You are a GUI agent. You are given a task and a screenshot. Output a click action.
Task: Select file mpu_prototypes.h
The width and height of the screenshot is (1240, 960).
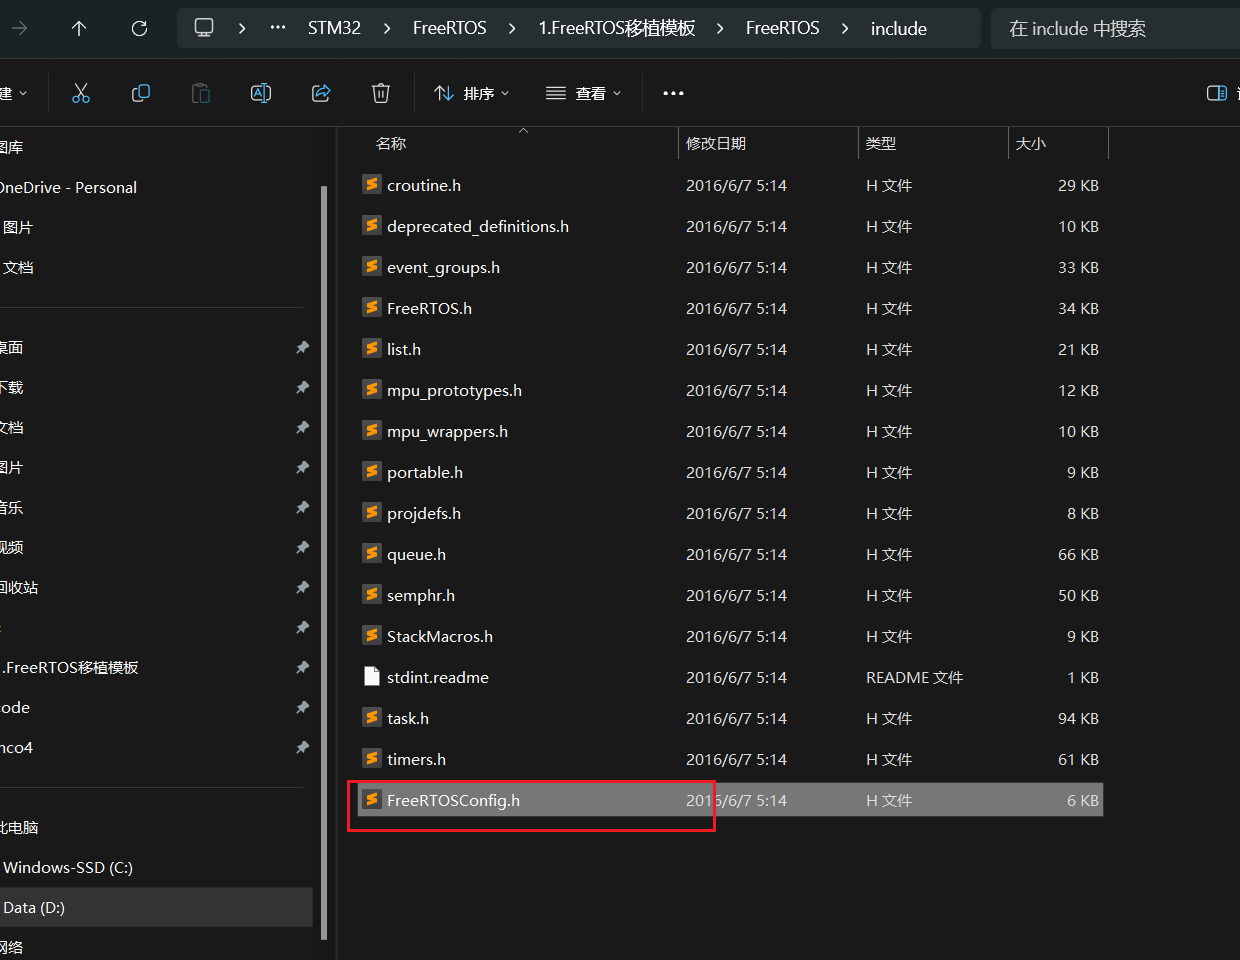click(x=454, y=390)
